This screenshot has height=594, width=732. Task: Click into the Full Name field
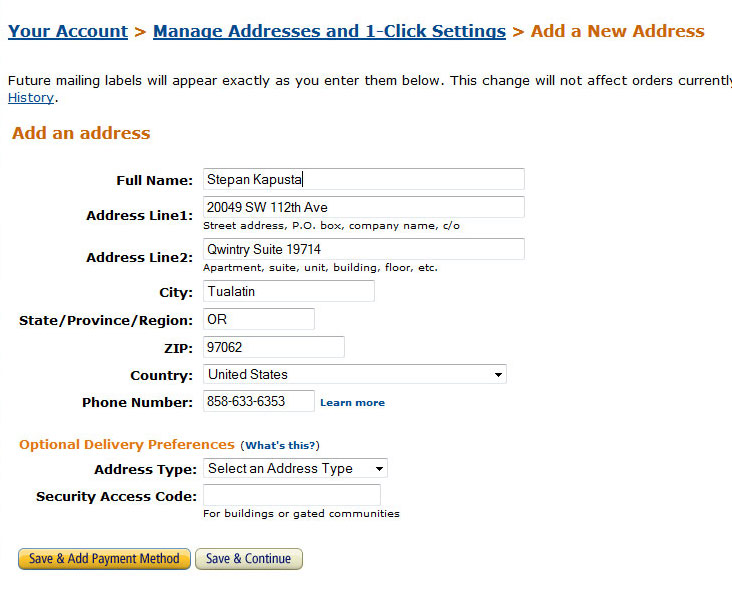(363, 180)
